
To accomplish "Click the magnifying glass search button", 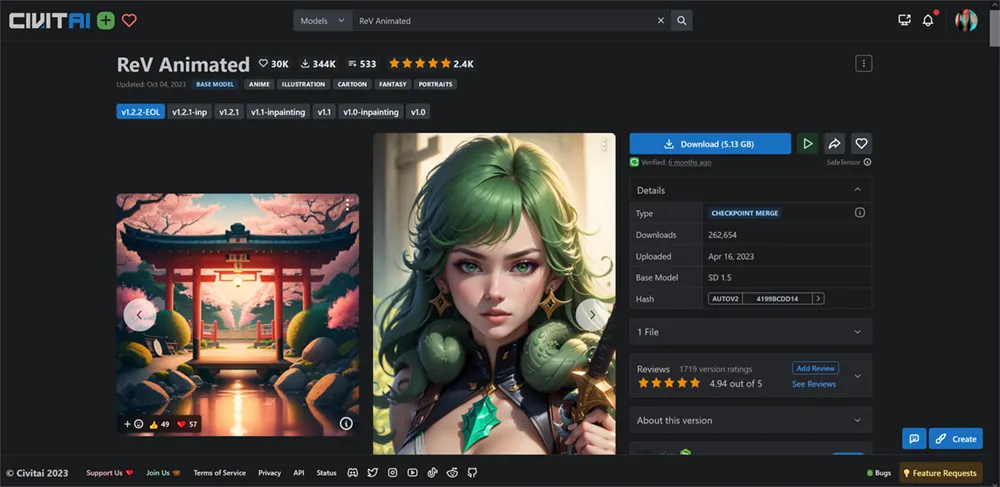I will click(x=682, y=20).
